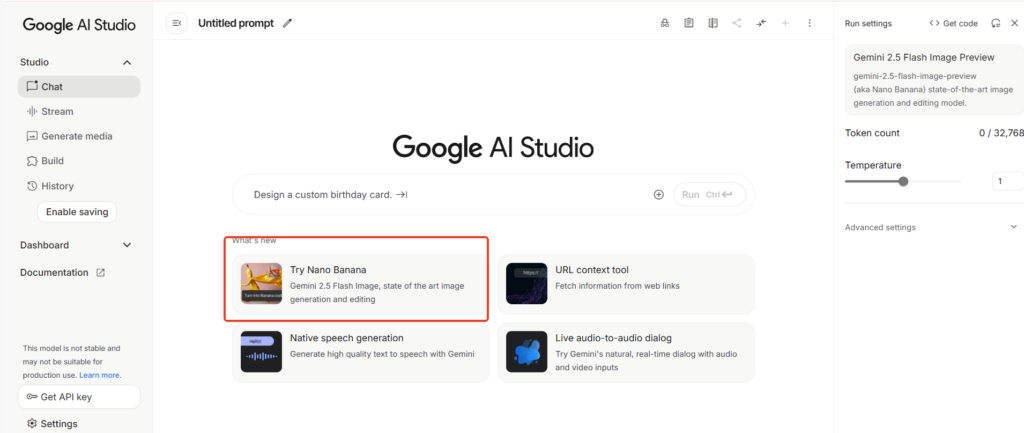Click the compress arrows icon in toolbar
The width and height of the screenshot is (1024, 433).
click(x=761, y=23)
